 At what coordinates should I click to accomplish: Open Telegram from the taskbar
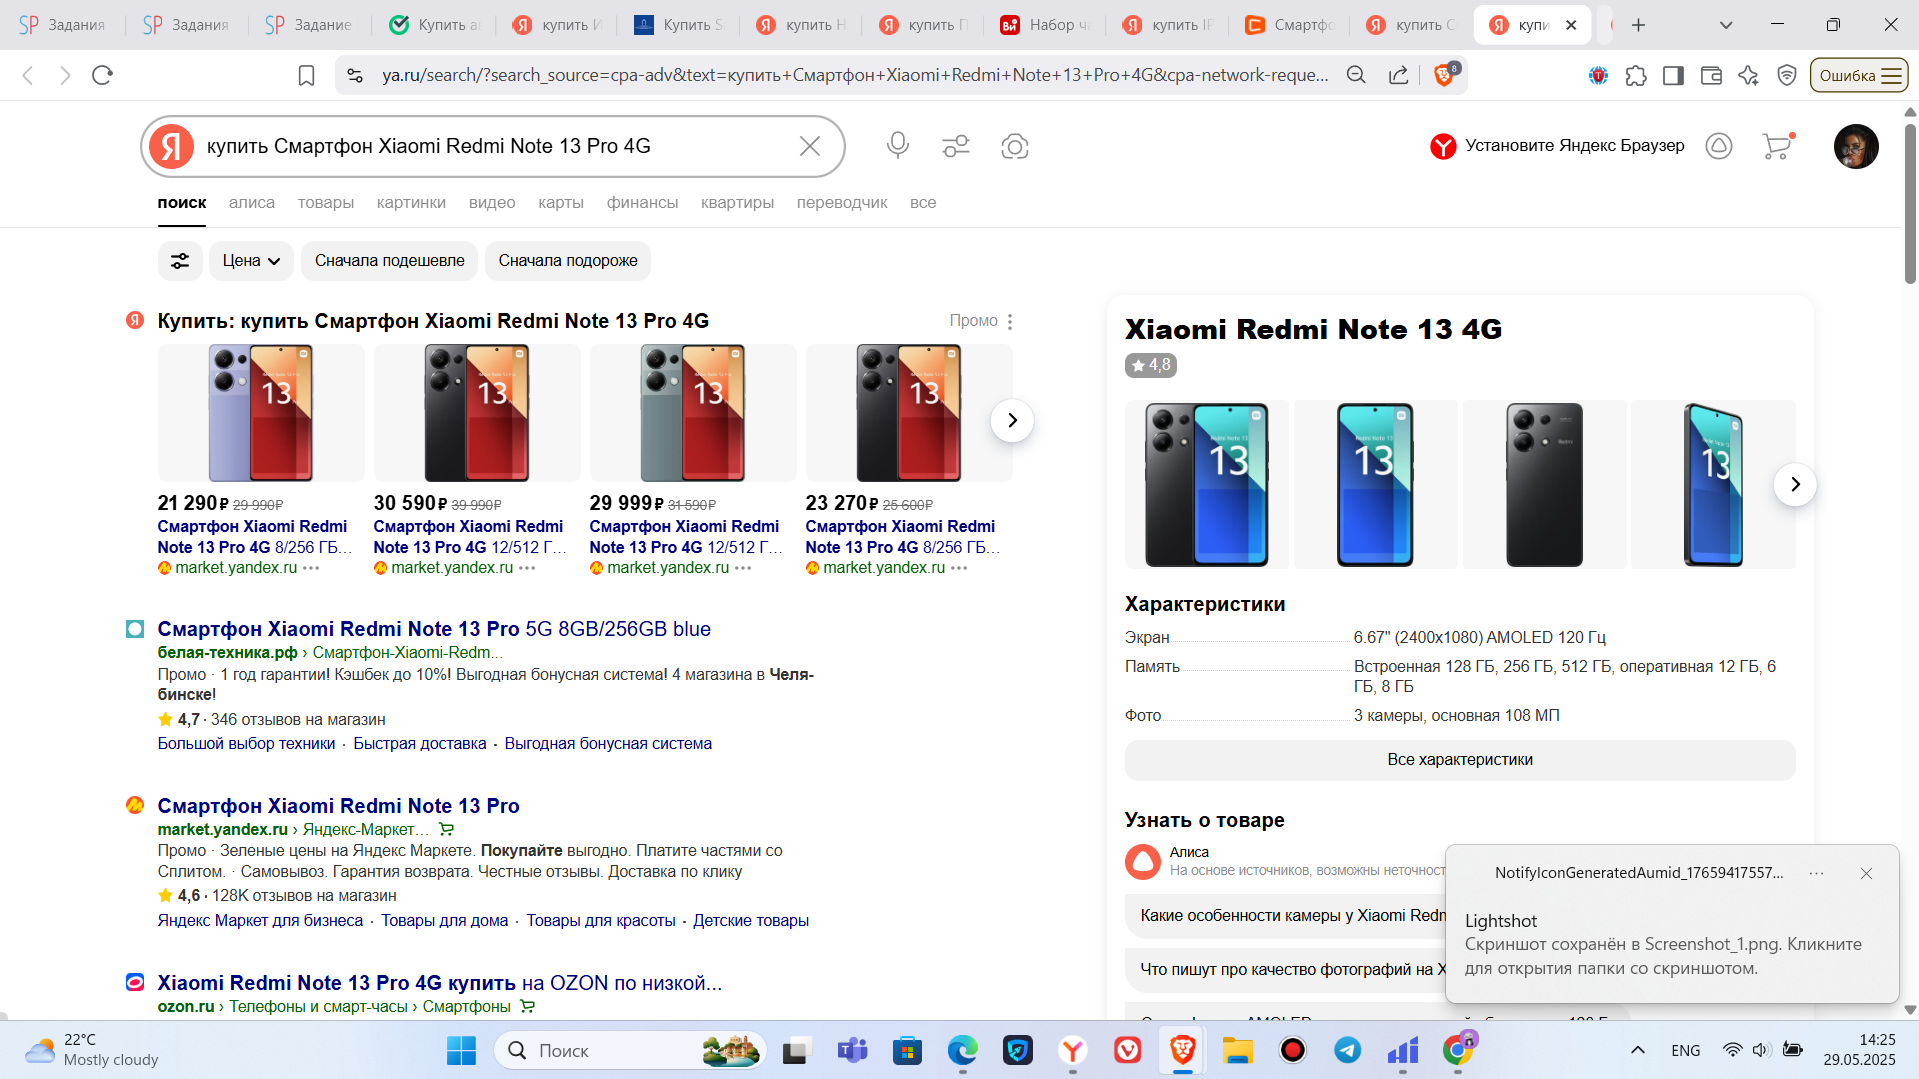pyautogui.click(x=1348, y=1050)
